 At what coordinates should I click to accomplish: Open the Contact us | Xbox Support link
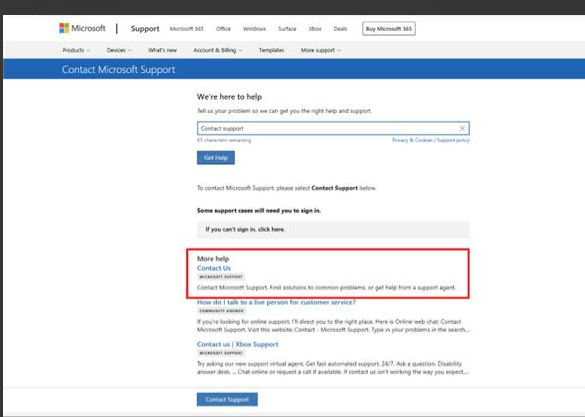pyautogui.click(x=237, y=344)
